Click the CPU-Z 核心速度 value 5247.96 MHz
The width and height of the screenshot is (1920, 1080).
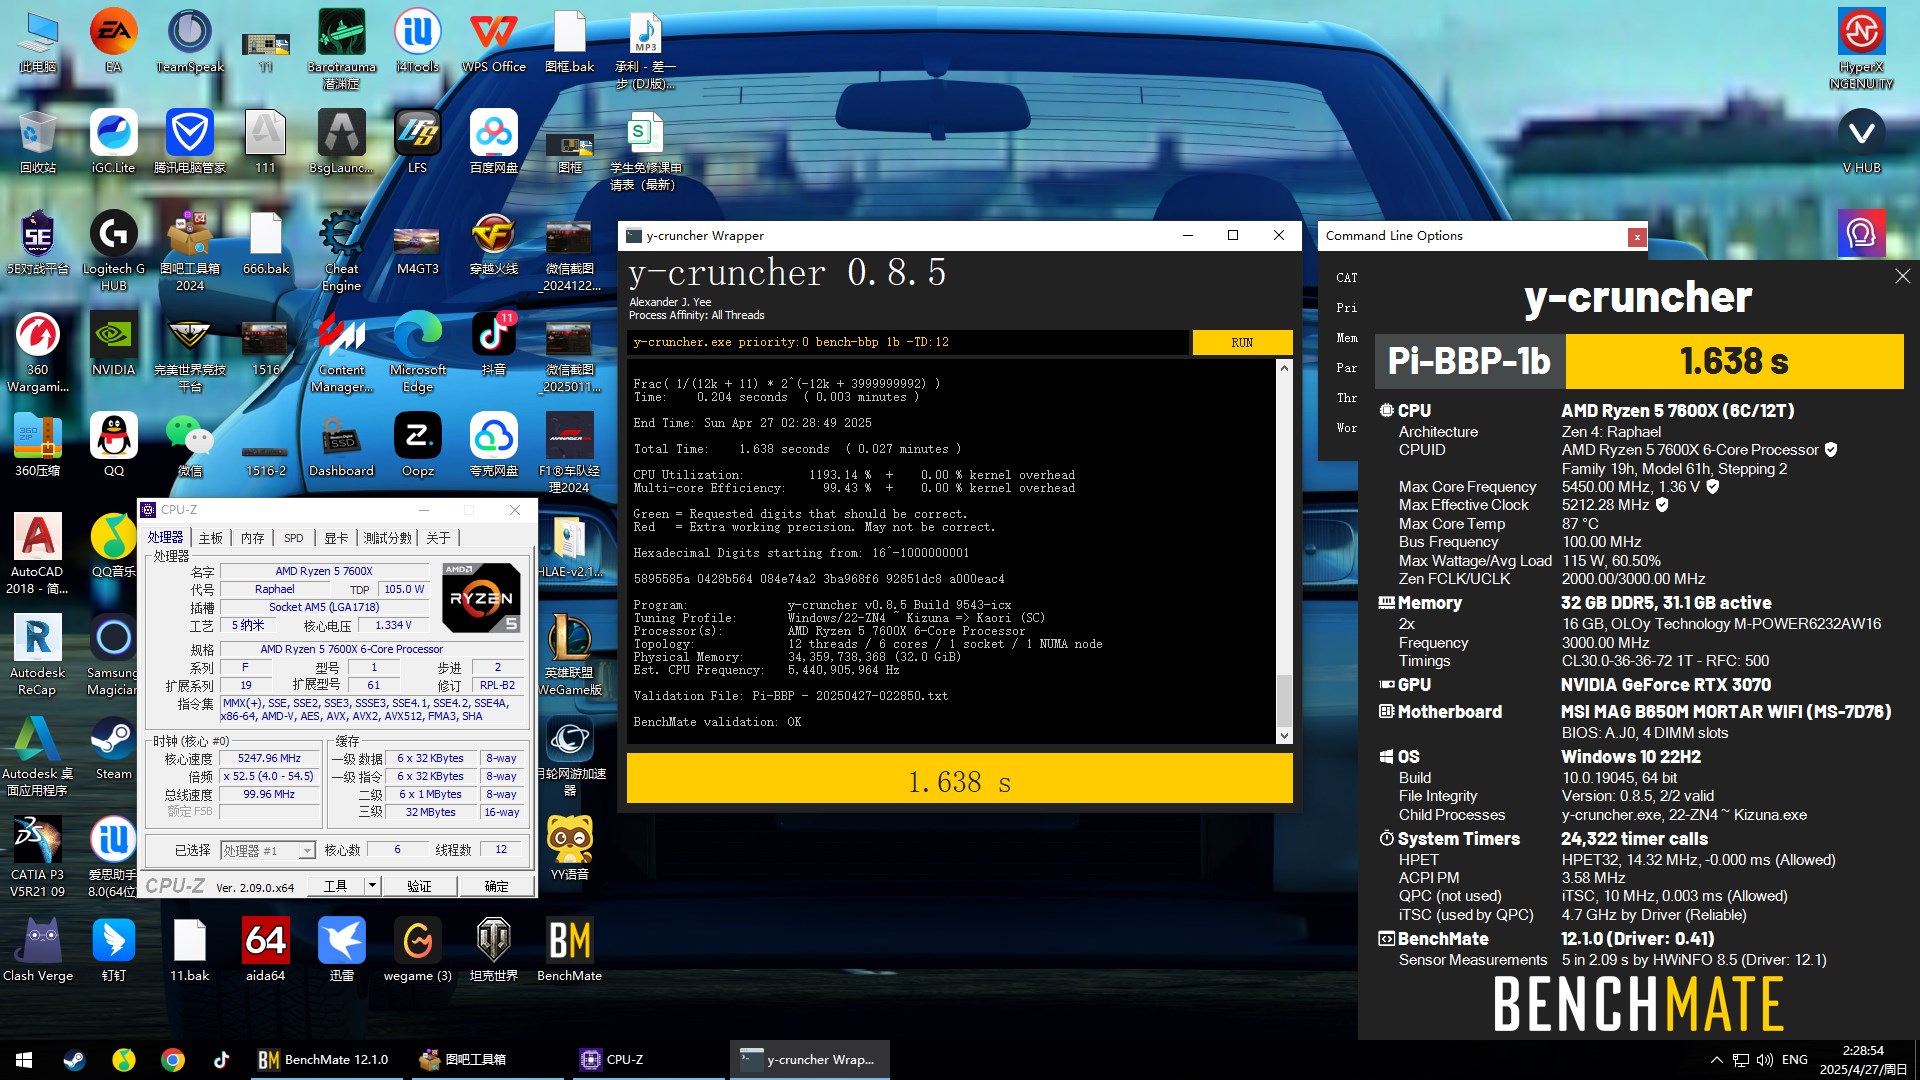[269, 758]
